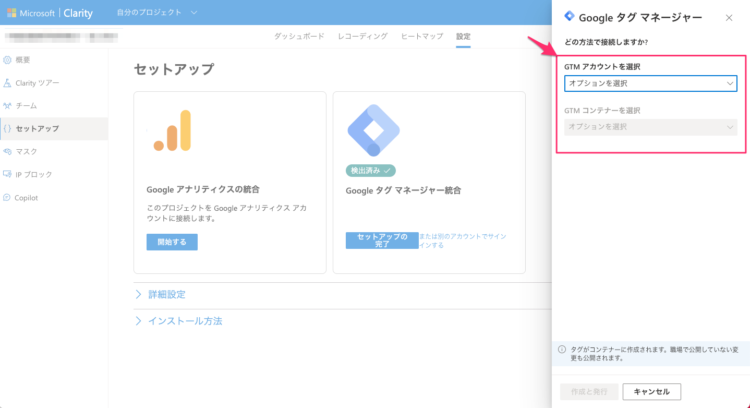Open Clarity ツアー in the sidebar
Viewport: 750px width, 408px height.
[x=54, y=83]
